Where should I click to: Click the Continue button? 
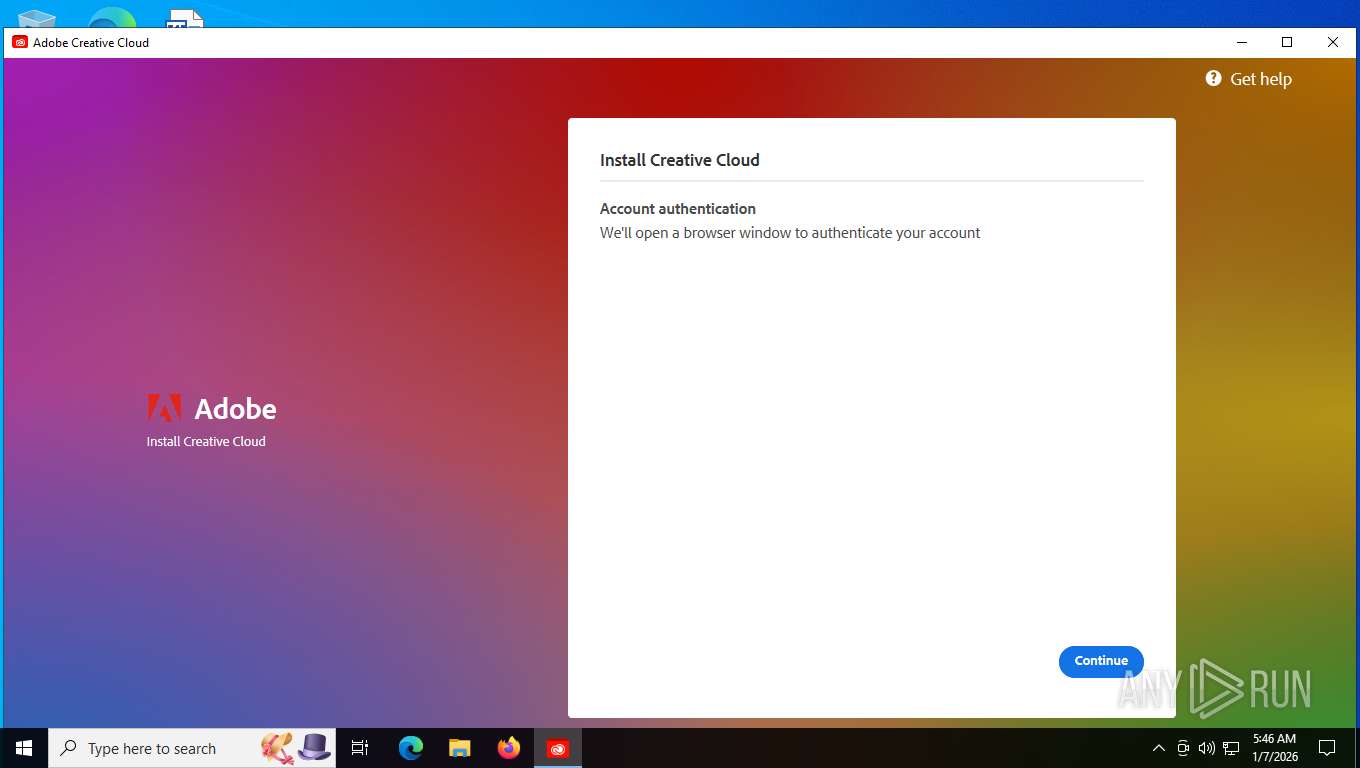pos(1101,661)
